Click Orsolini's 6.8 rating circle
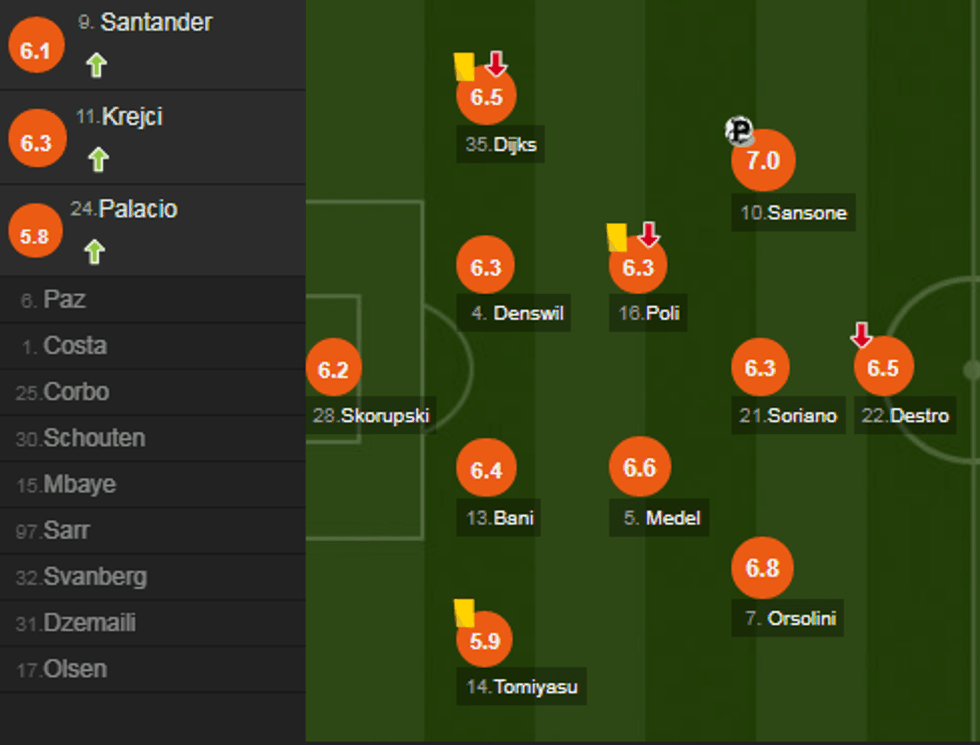The width and height of the screenshot is (980, 745). tap(762, 568)
